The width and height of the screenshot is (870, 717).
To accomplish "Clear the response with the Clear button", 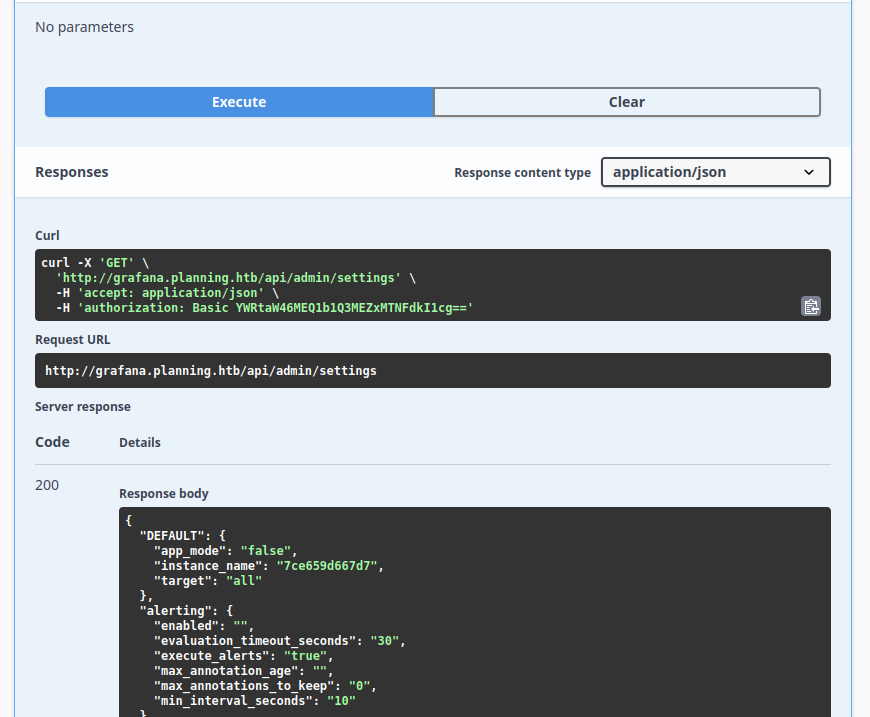I will [x=627, y=102].
